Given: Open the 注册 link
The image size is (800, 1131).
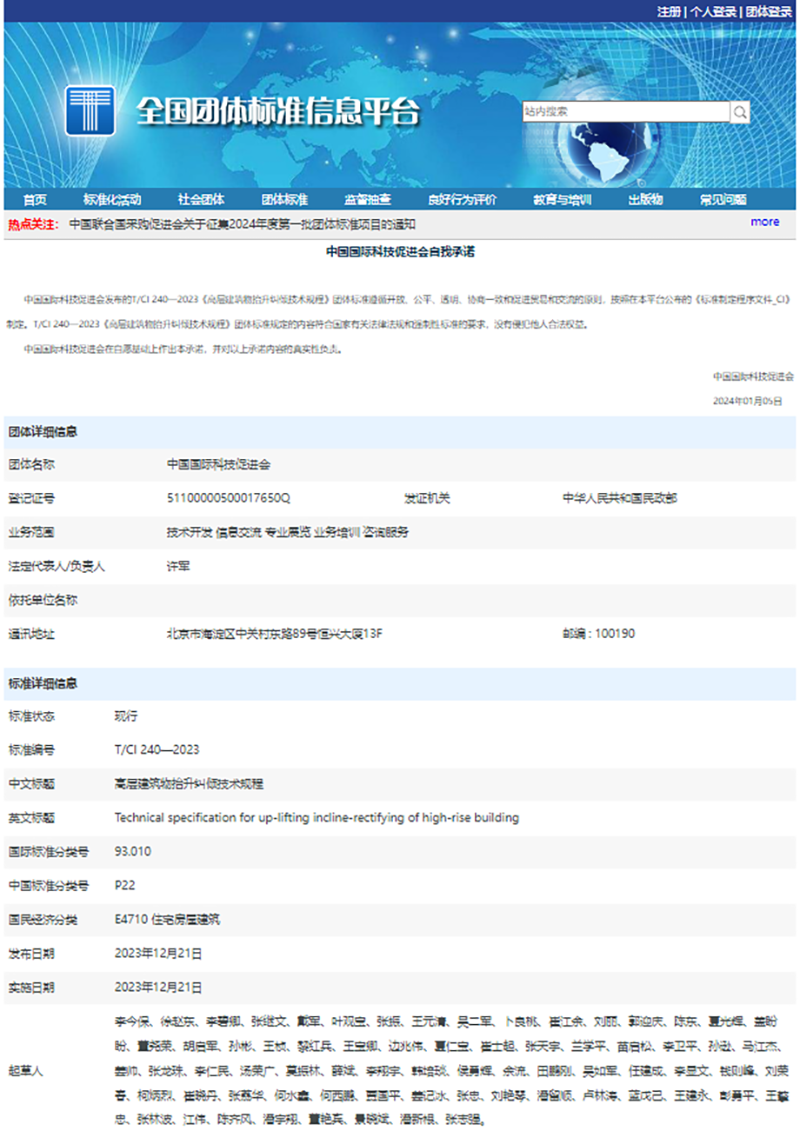Looking at the screenshot, I should [669, 12].
